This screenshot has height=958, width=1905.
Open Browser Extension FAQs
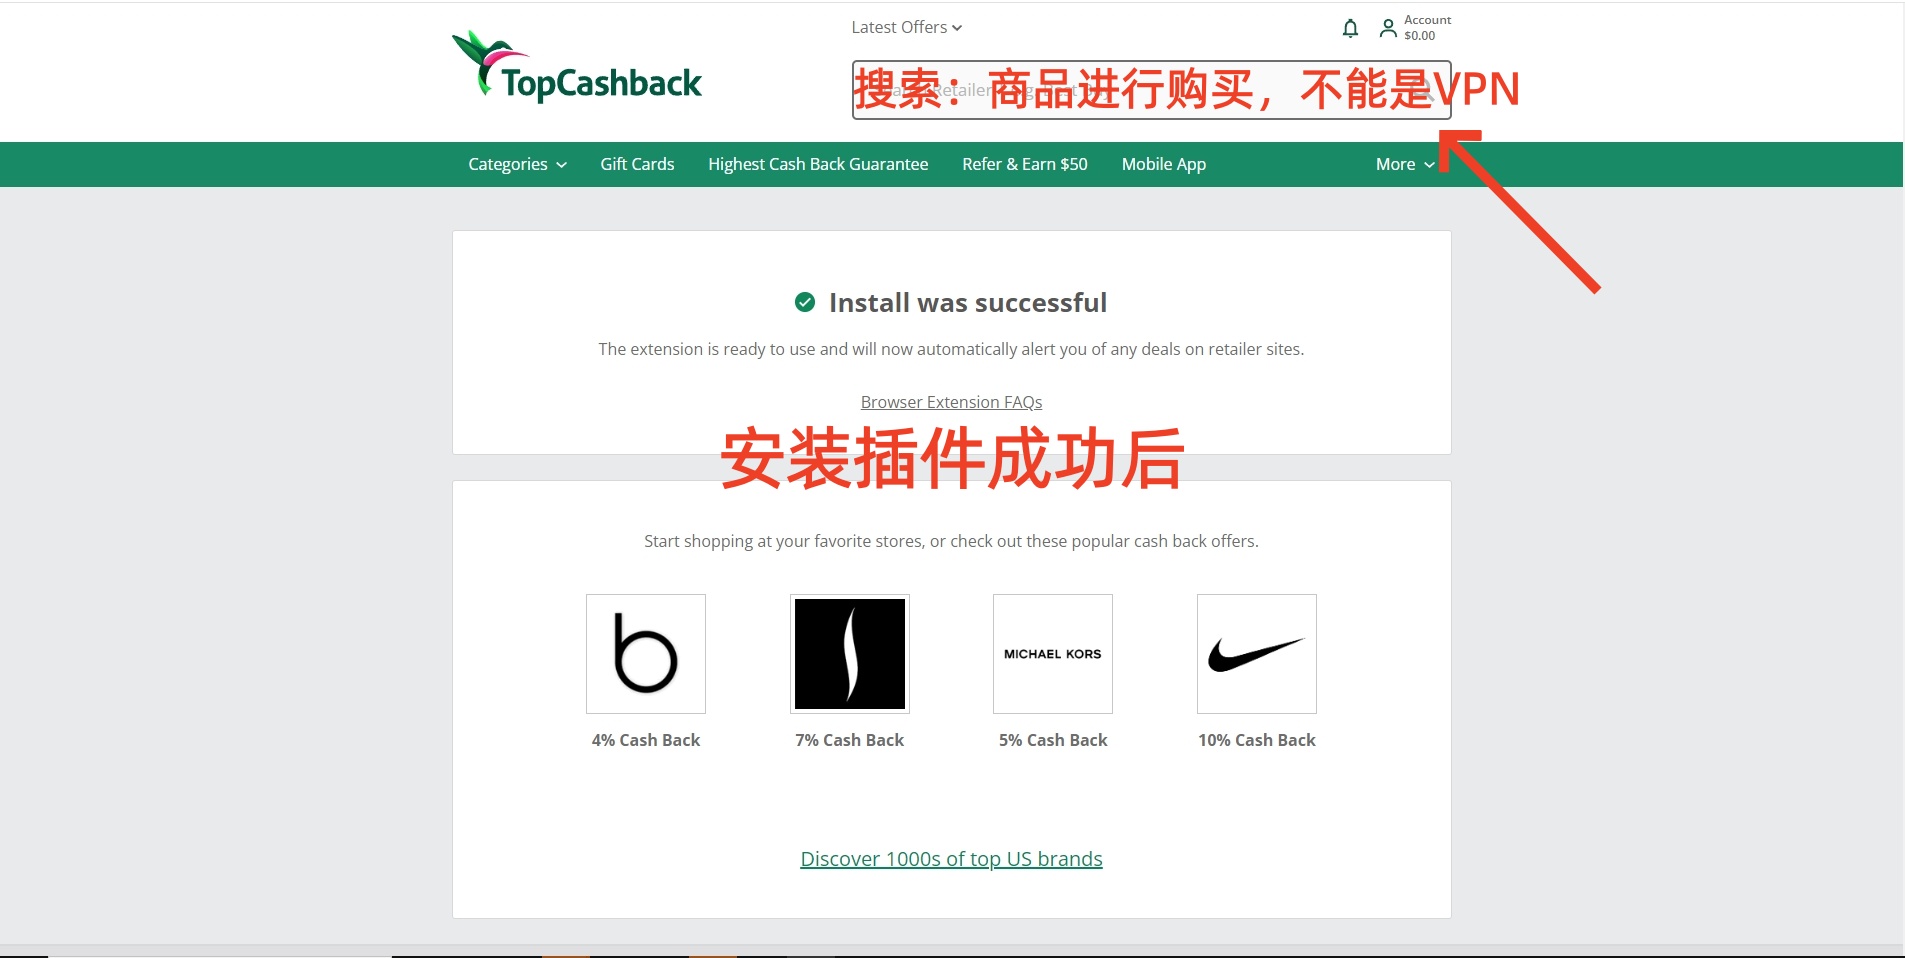950,402
